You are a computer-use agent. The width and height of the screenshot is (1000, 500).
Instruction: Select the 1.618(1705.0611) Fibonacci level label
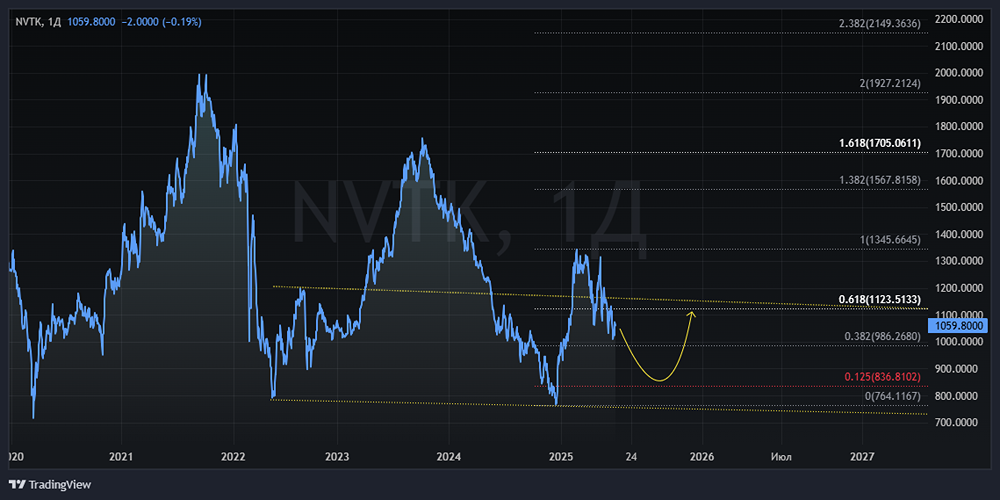point(880,143)
